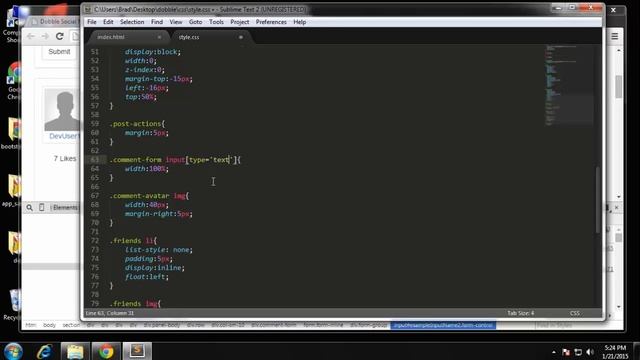Open the Chrome hamburger menu

click(x=615, y=36)
